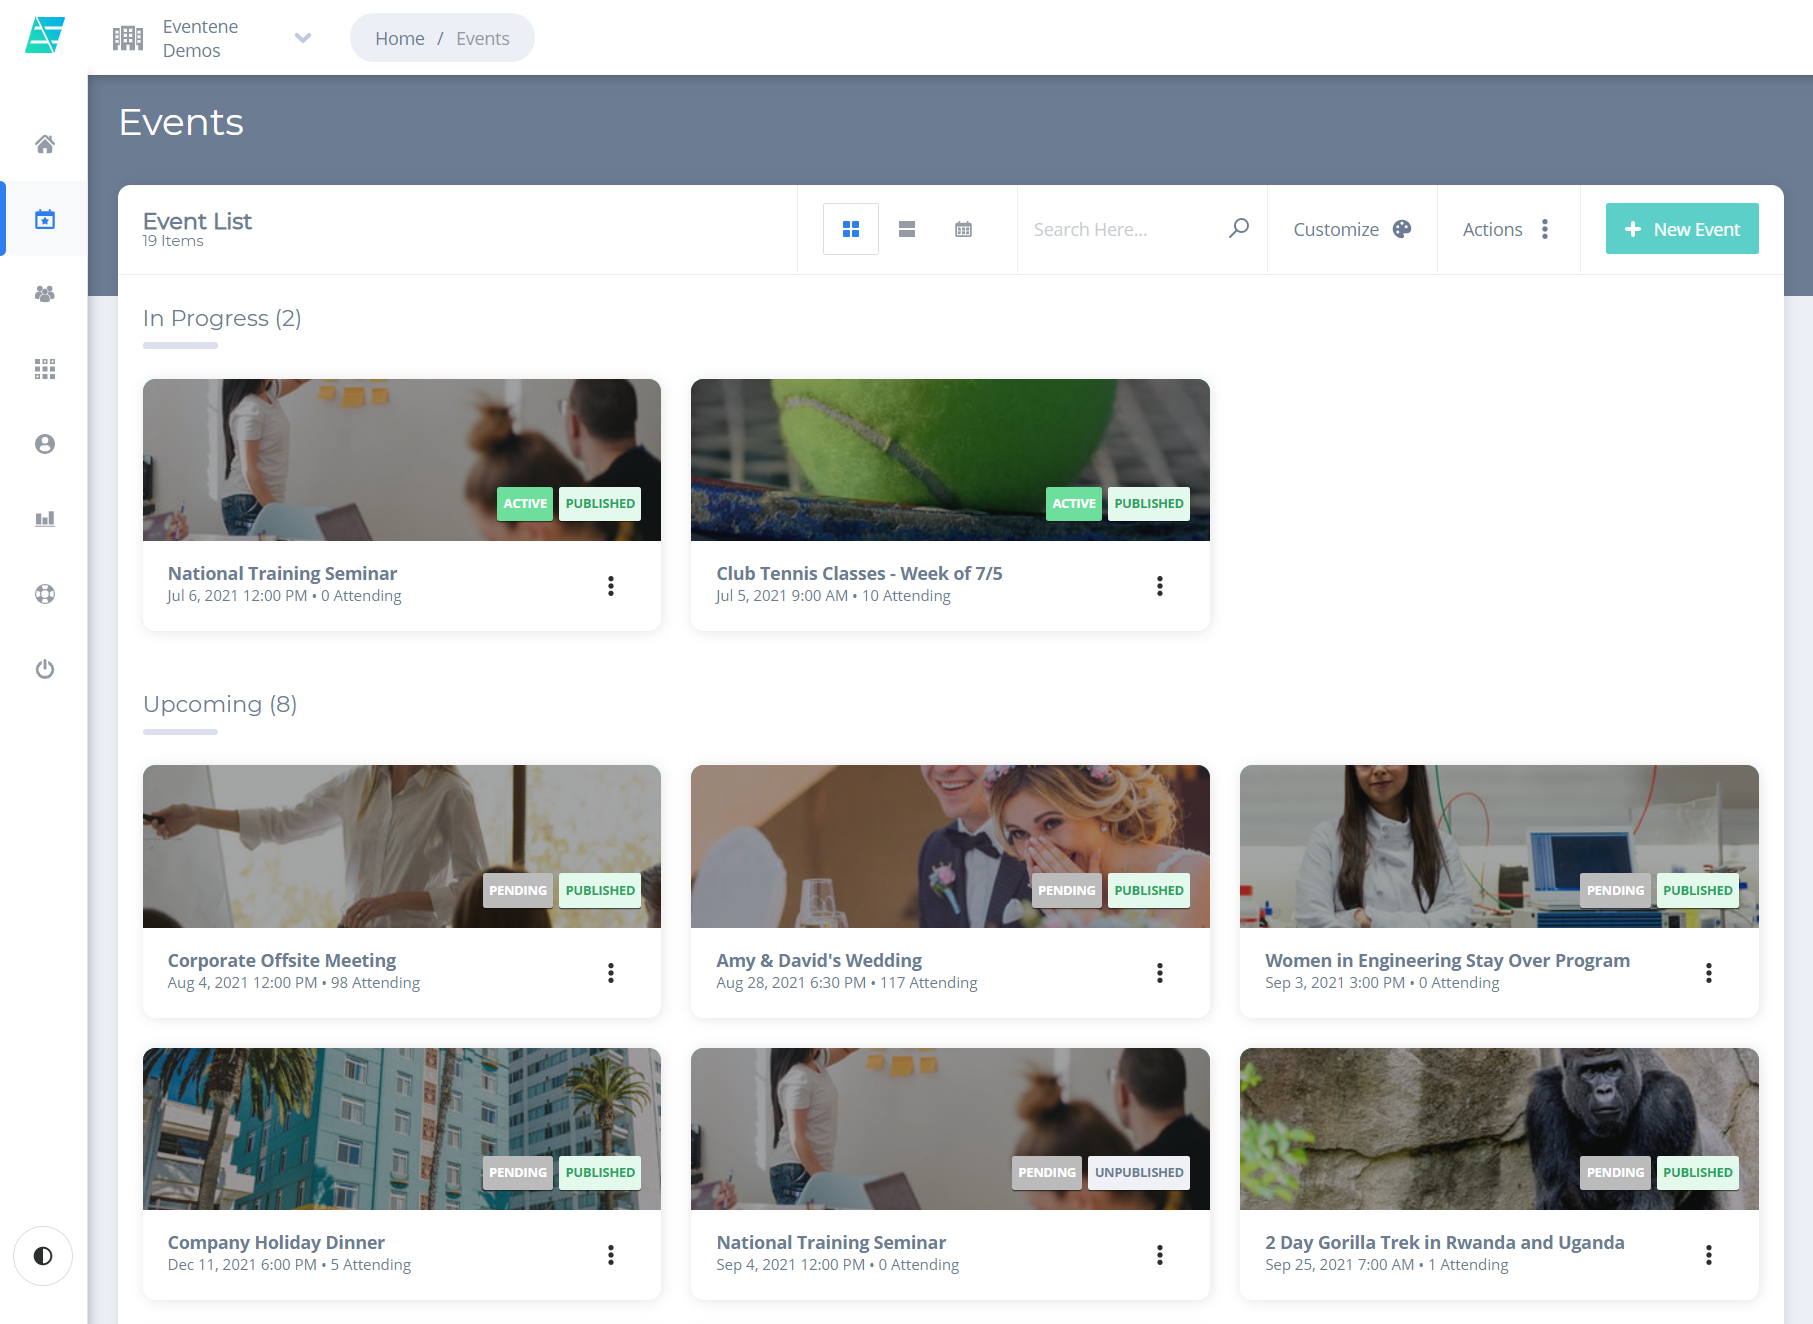Switch Event List to list view

tap(906, 228)
